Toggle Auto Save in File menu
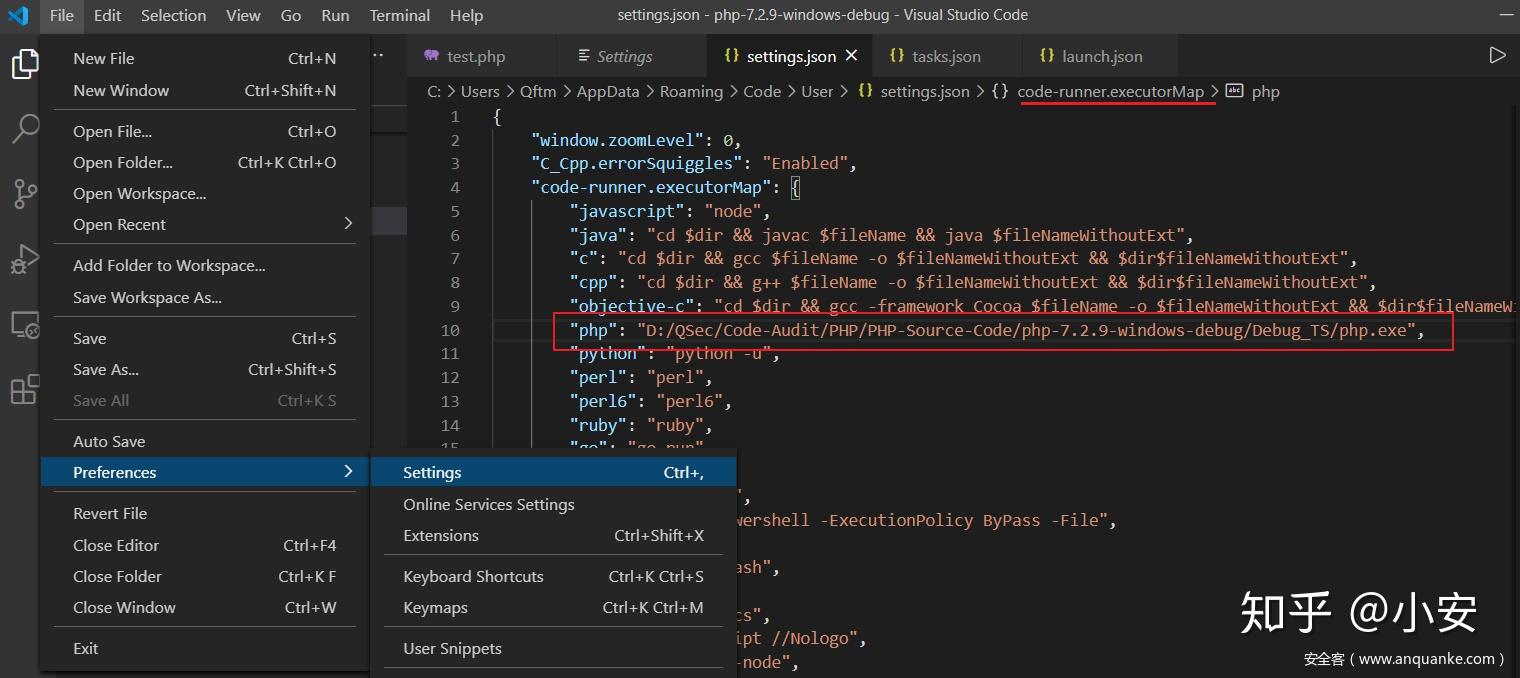 pos(204,441)
